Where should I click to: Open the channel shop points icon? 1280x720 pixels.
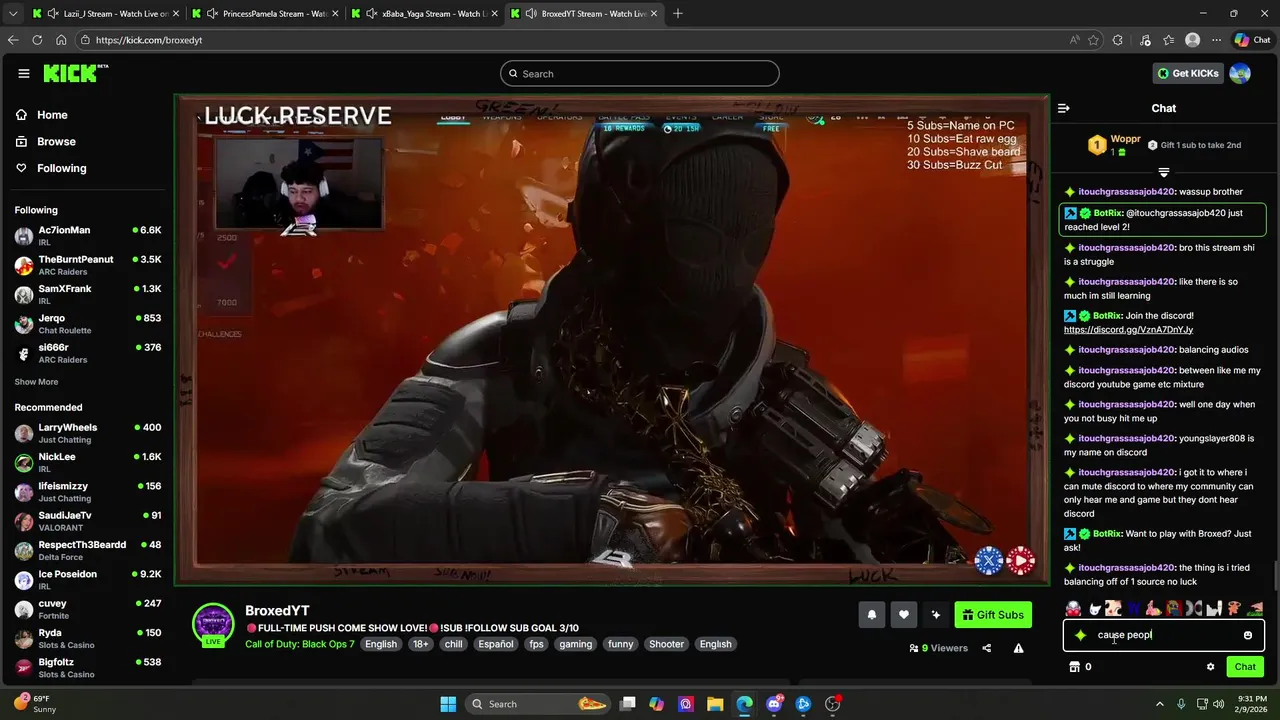click(1075, 667)
